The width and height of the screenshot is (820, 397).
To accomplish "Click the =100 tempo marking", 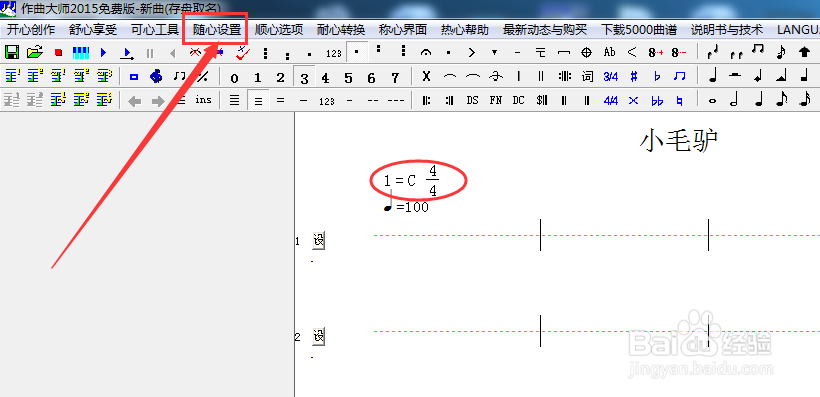I will coord(412,207).
